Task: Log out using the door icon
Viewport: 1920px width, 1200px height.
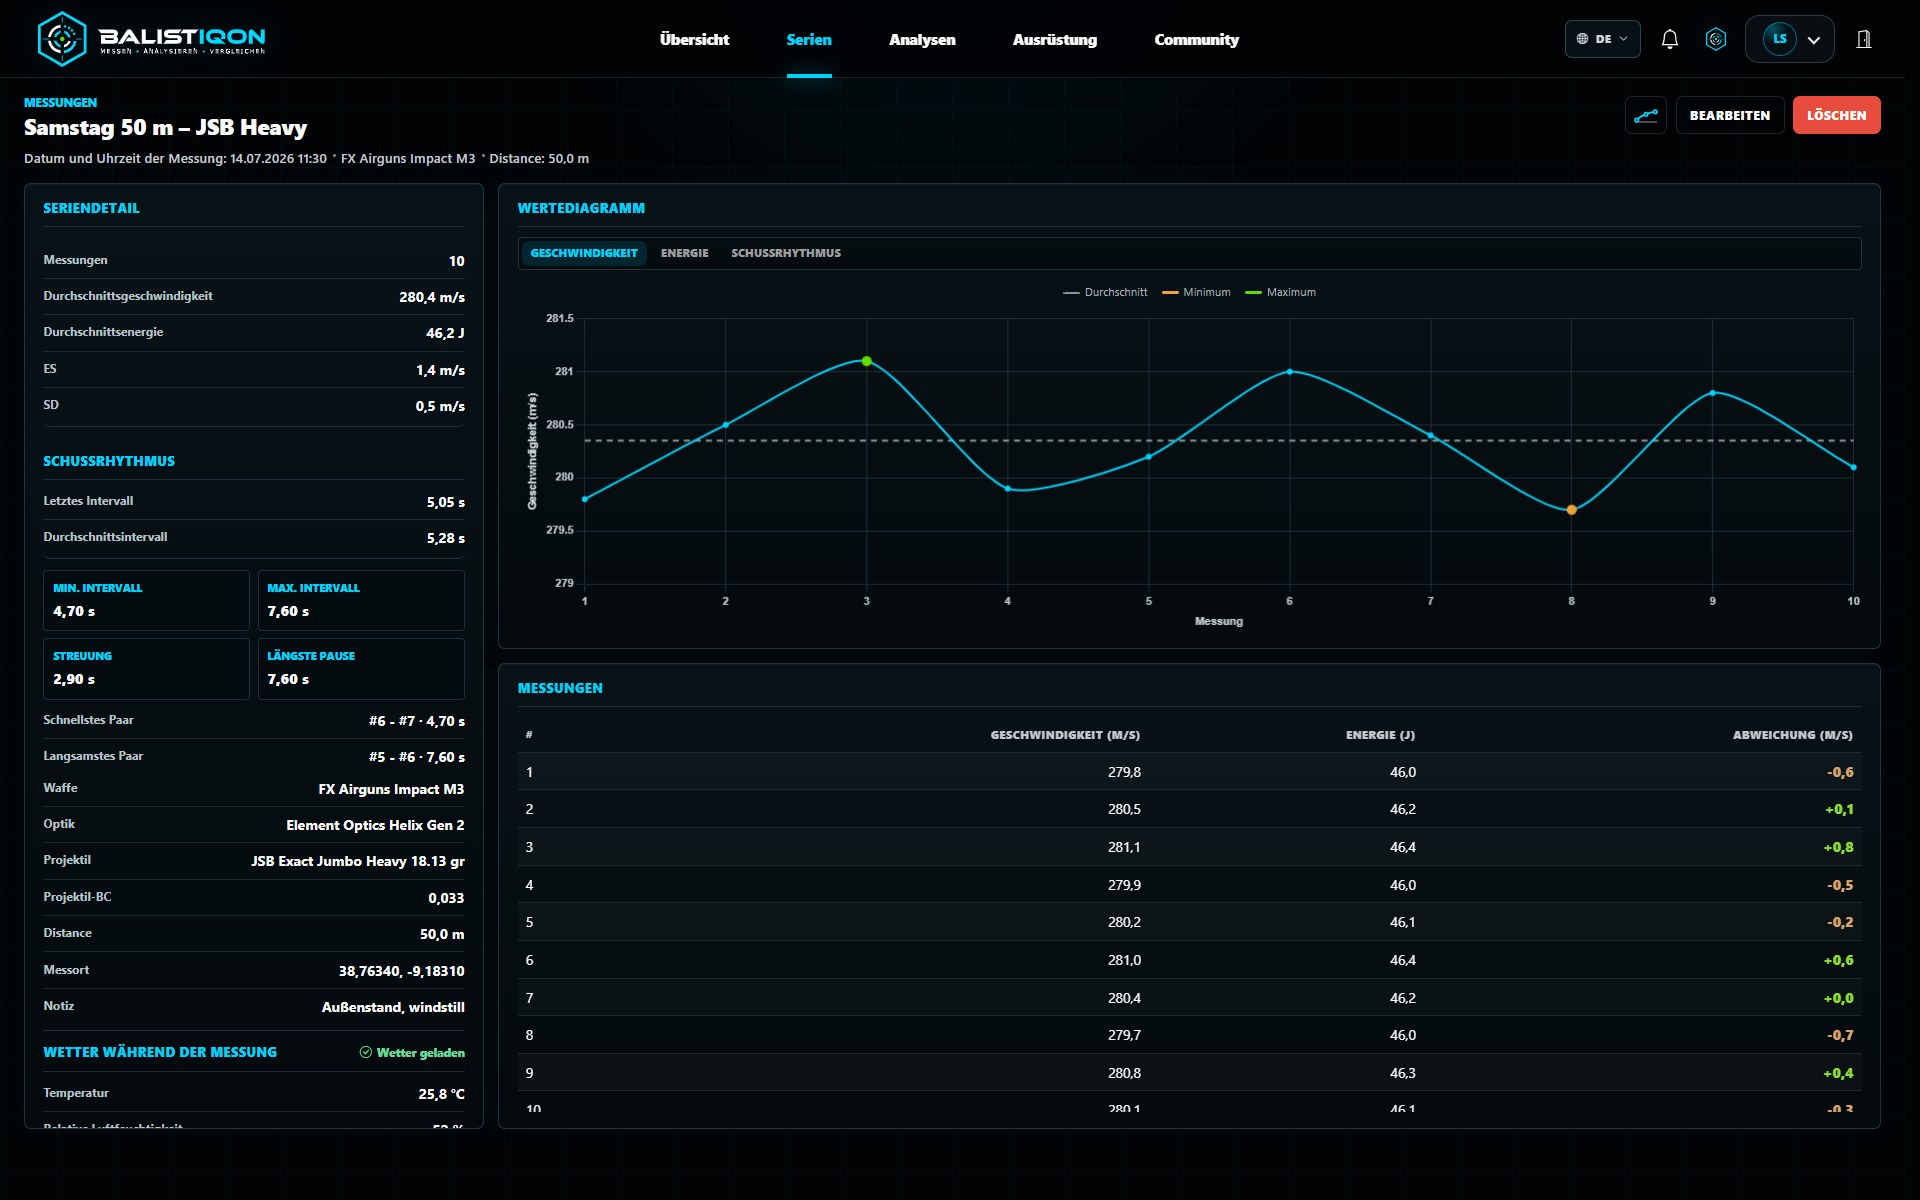Action: click(1863, 39)
